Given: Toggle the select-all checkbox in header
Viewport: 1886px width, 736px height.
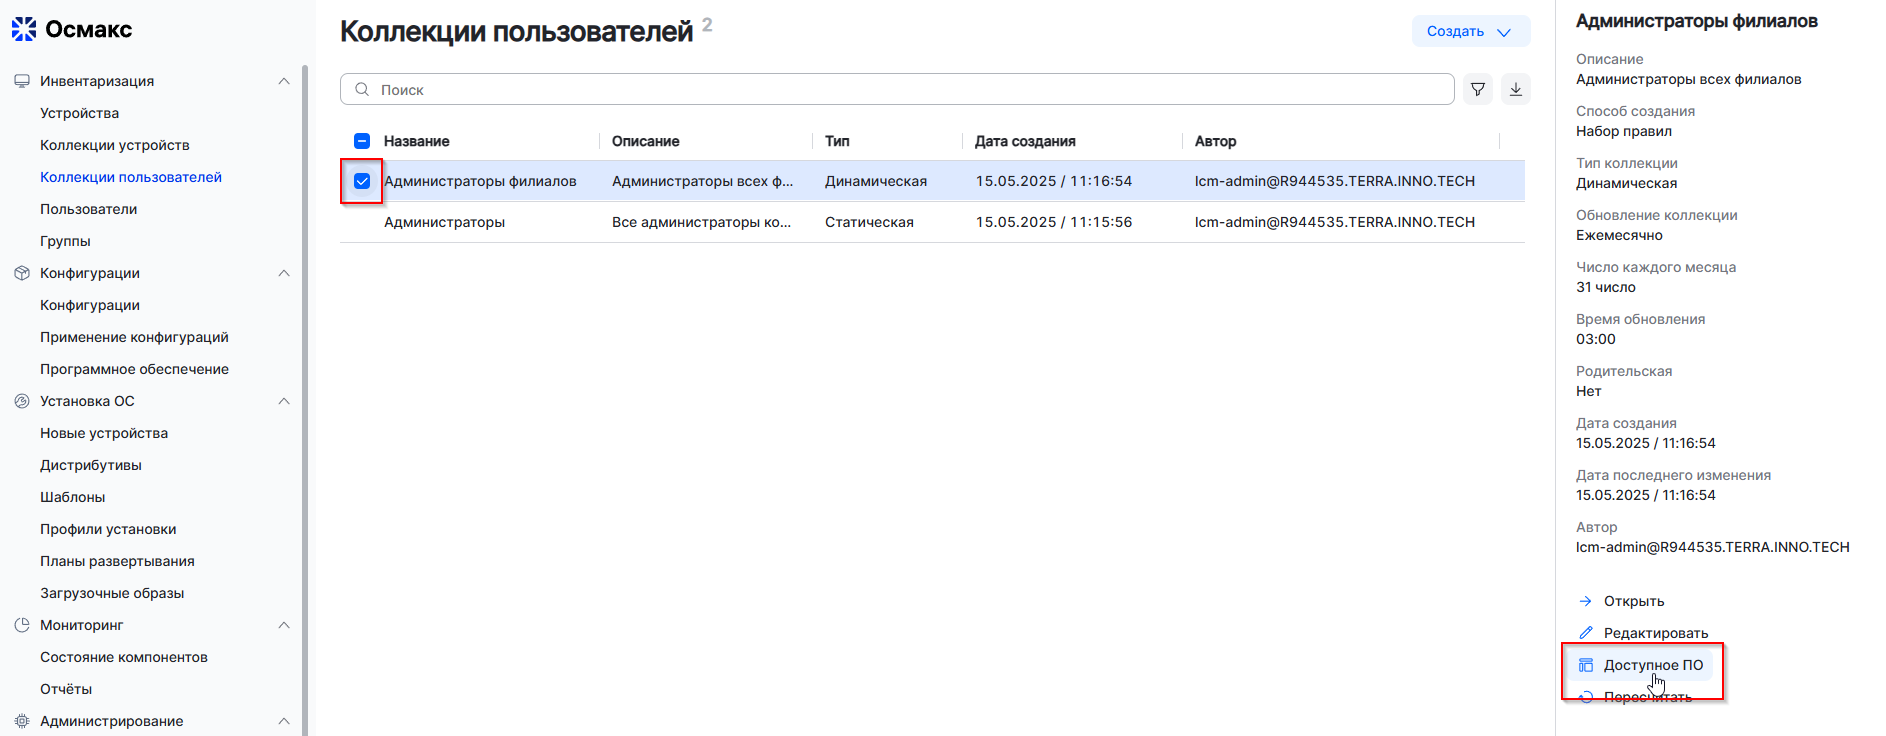Looking at the screenshot, I should [x=362, y=141].
